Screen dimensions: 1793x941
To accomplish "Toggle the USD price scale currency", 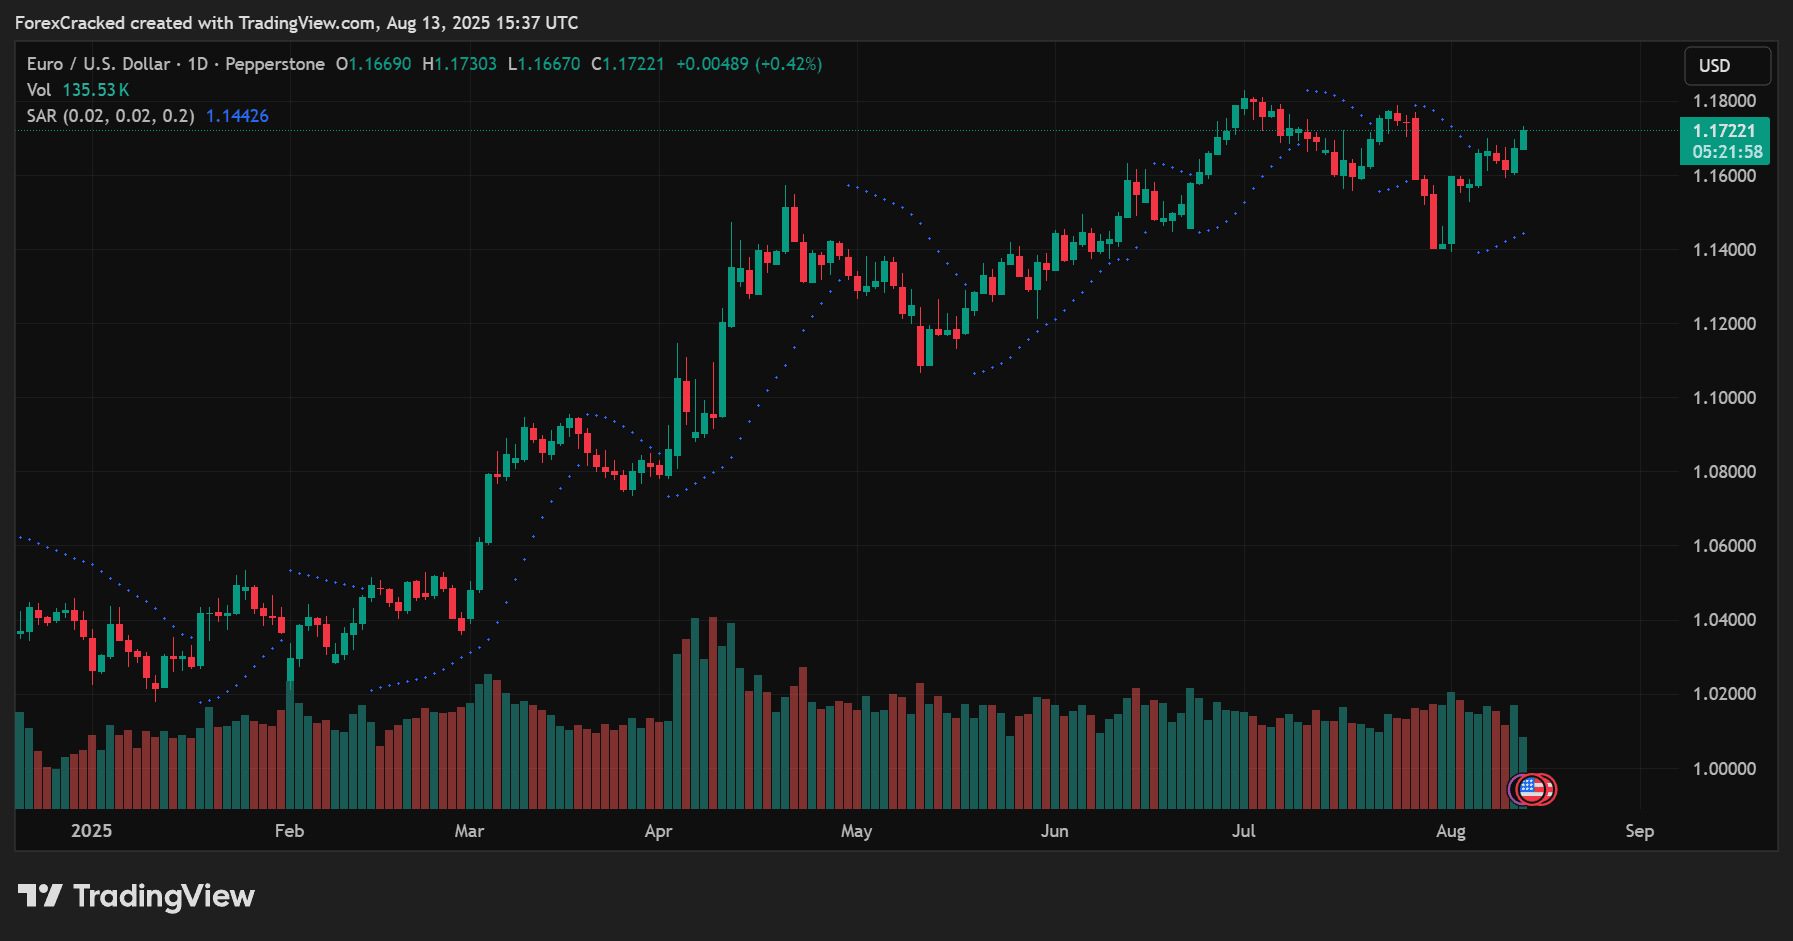I will pyautogui.click(x=1727, y=65).
